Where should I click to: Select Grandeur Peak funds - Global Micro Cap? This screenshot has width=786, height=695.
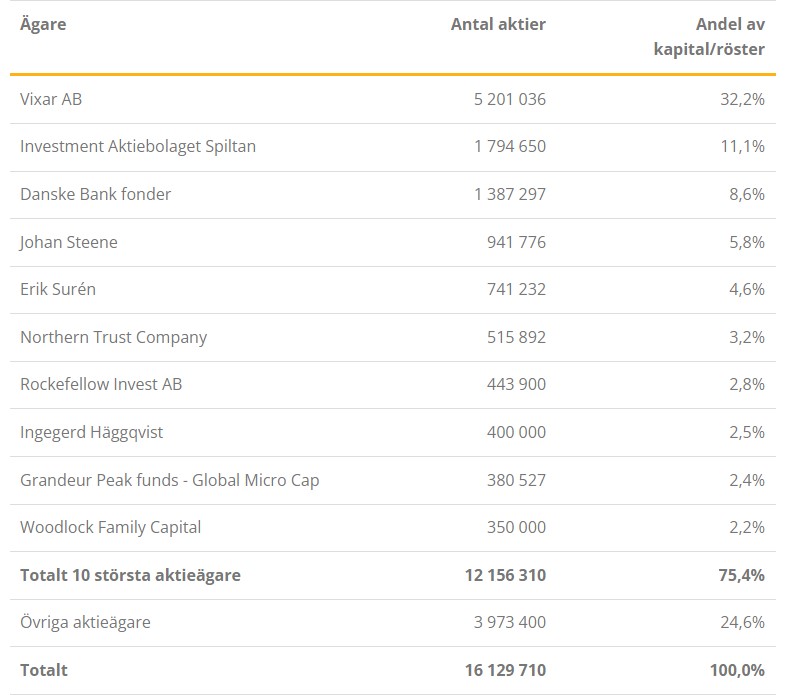point(169,480)
